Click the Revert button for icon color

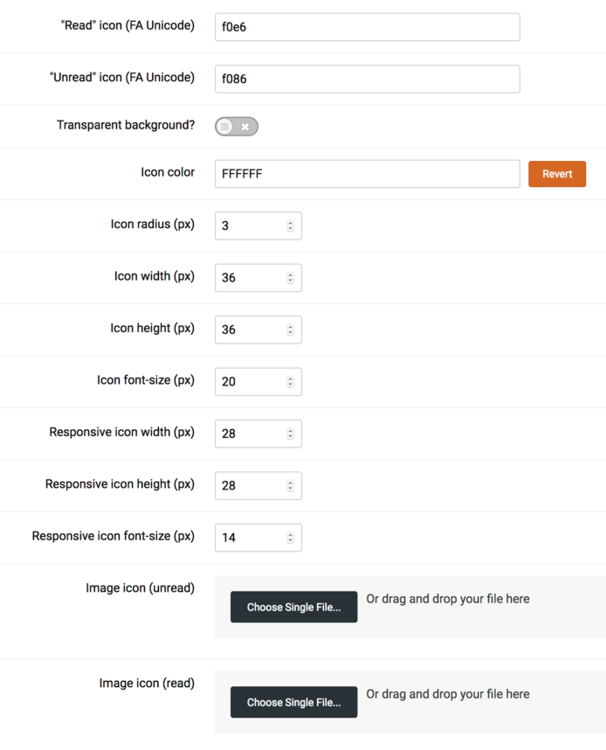coord(557,174)
